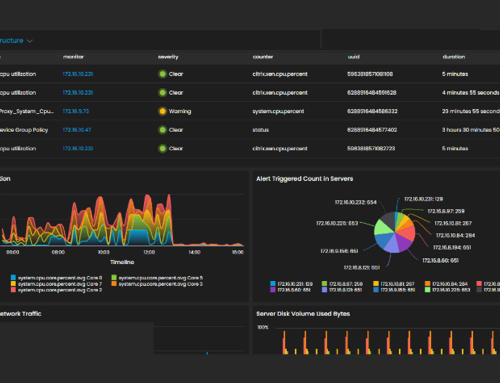This screenshot has height=383, width=500.
Task: Toggle the lavender 172.16.8.121 pie legend entry
Action: point(342,290)
